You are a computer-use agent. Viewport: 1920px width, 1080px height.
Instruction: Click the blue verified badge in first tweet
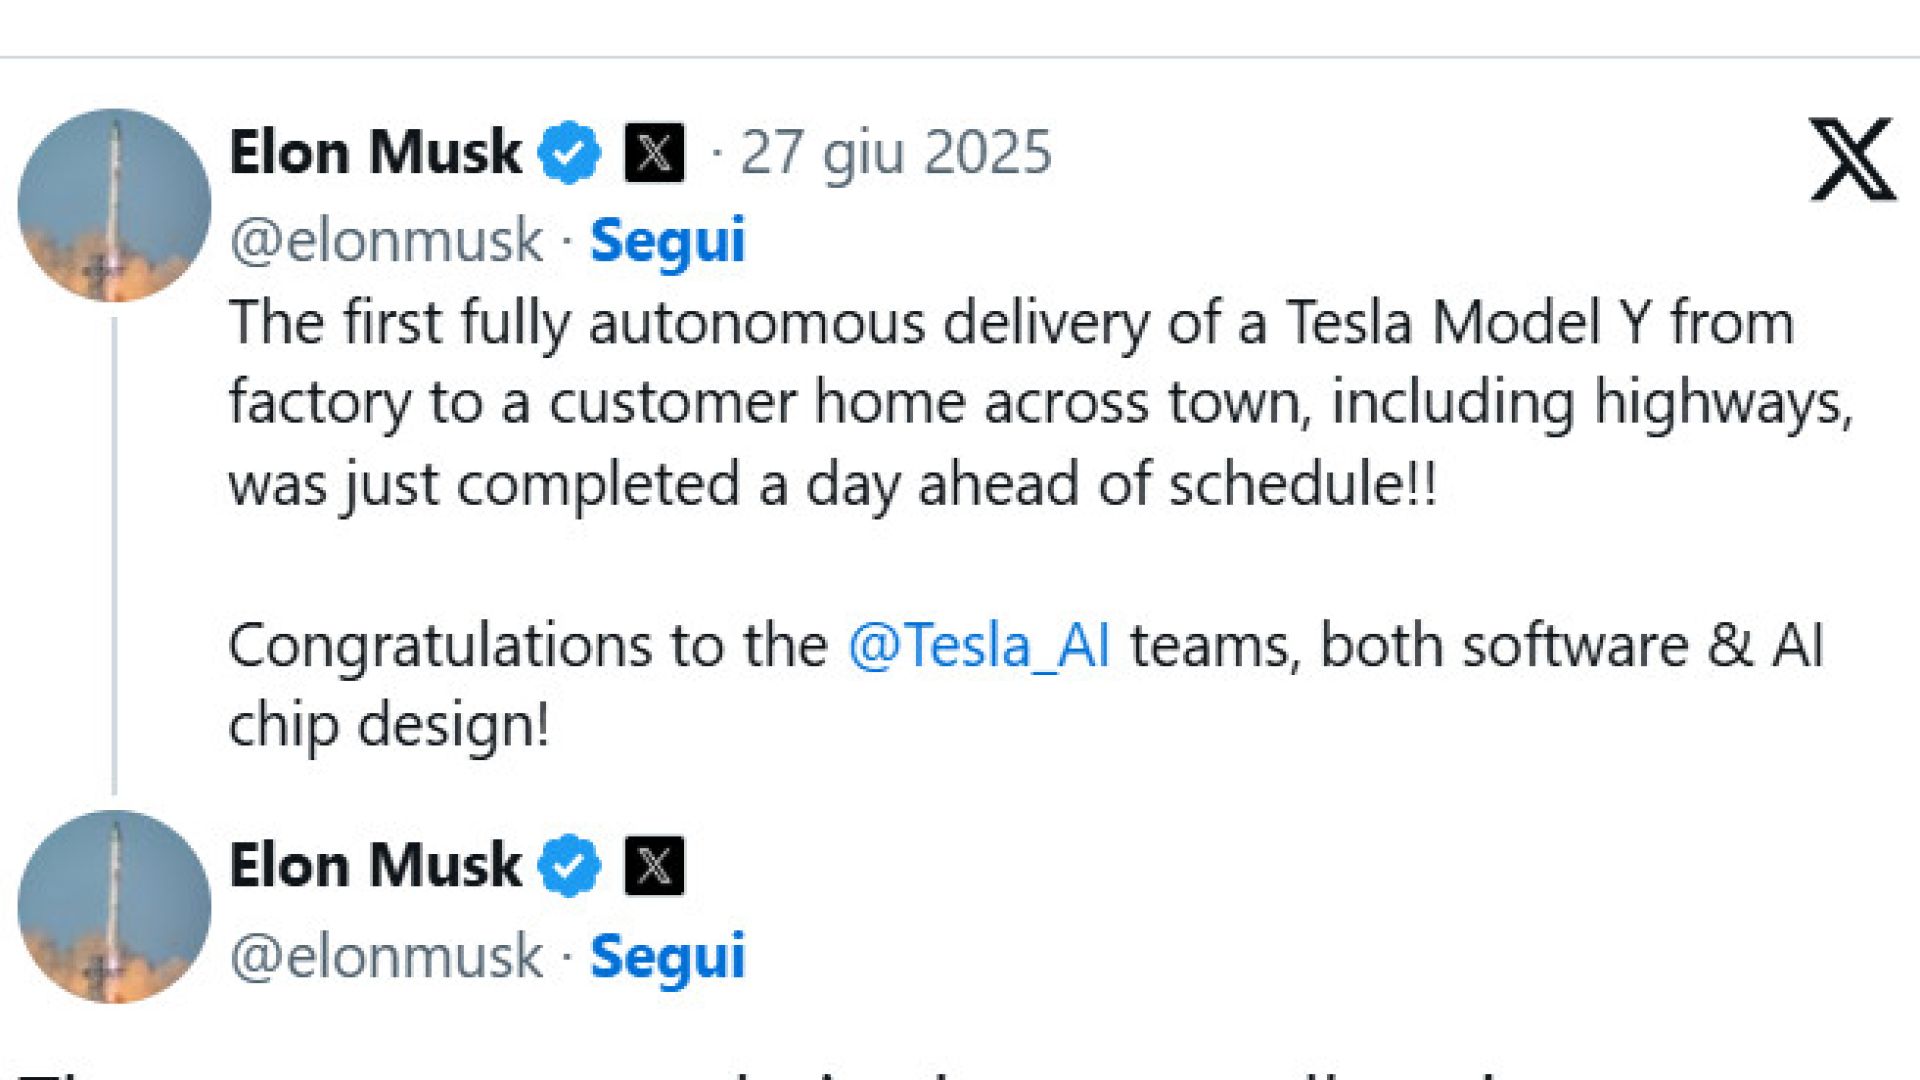coord(569,153)
